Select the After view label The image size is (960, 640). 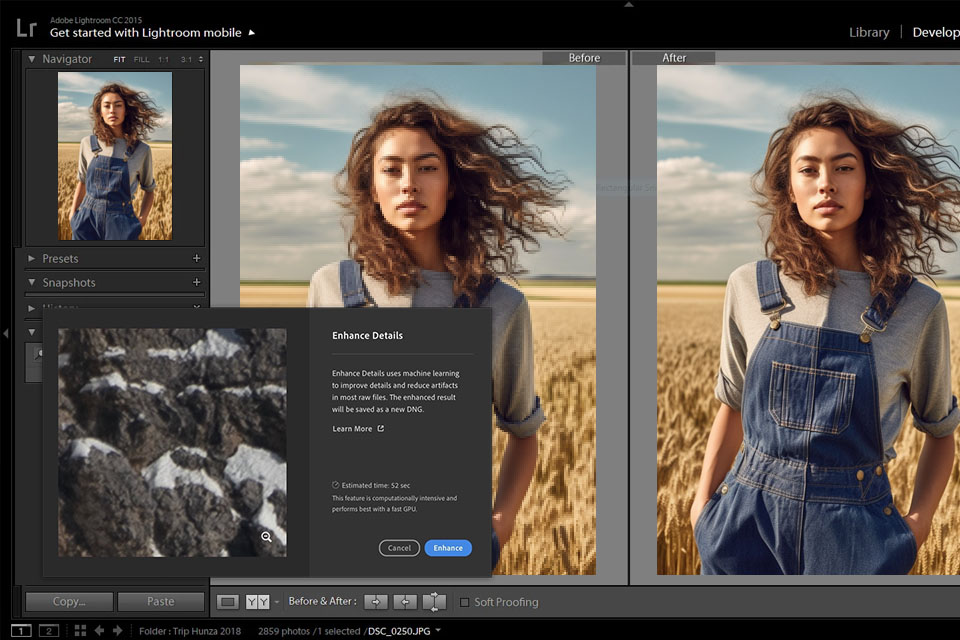[x=673, y=58]
